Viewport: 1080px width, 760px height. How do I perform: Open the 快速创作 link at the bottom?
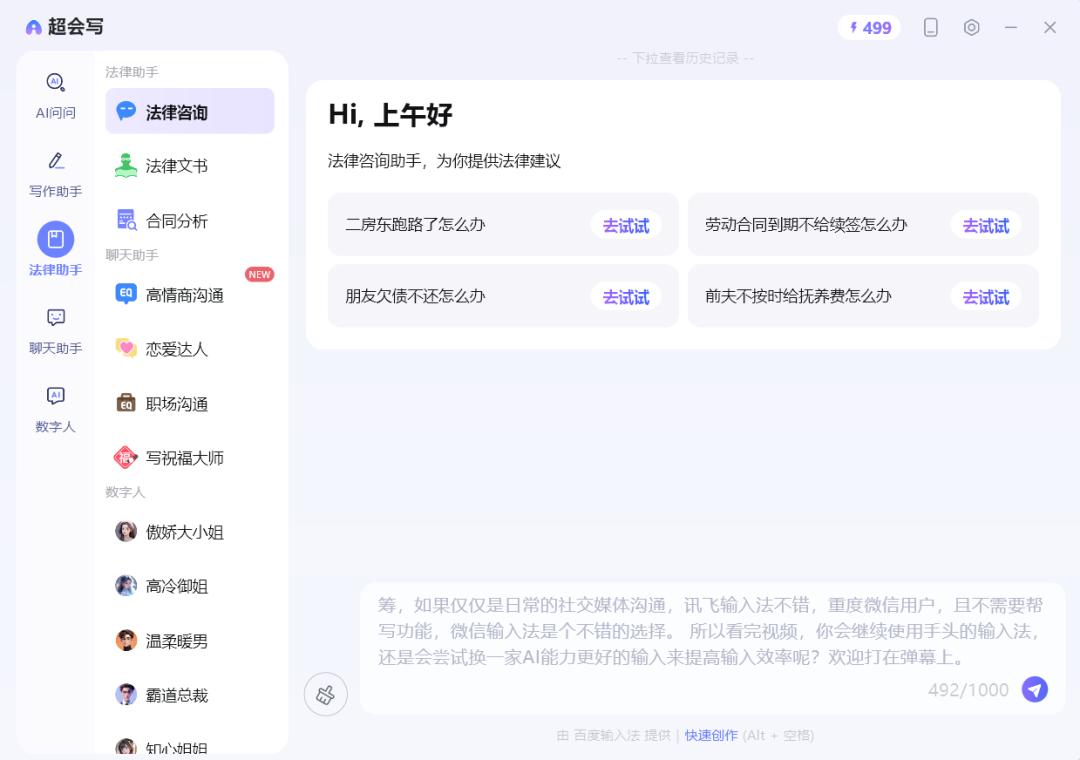(711, 735)
